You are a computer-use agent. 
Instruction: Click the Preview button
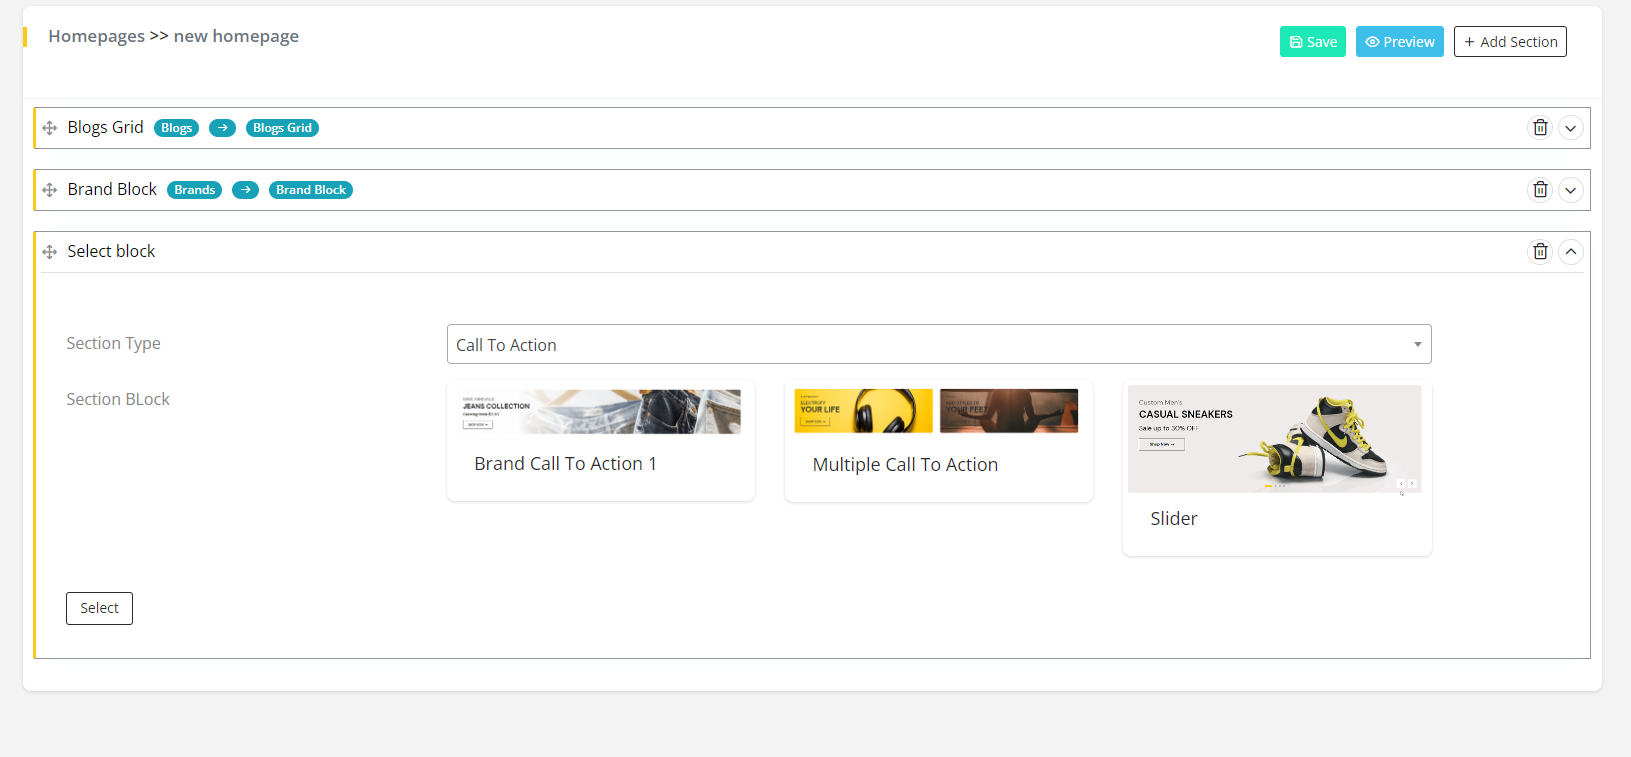click(1399, 42)
